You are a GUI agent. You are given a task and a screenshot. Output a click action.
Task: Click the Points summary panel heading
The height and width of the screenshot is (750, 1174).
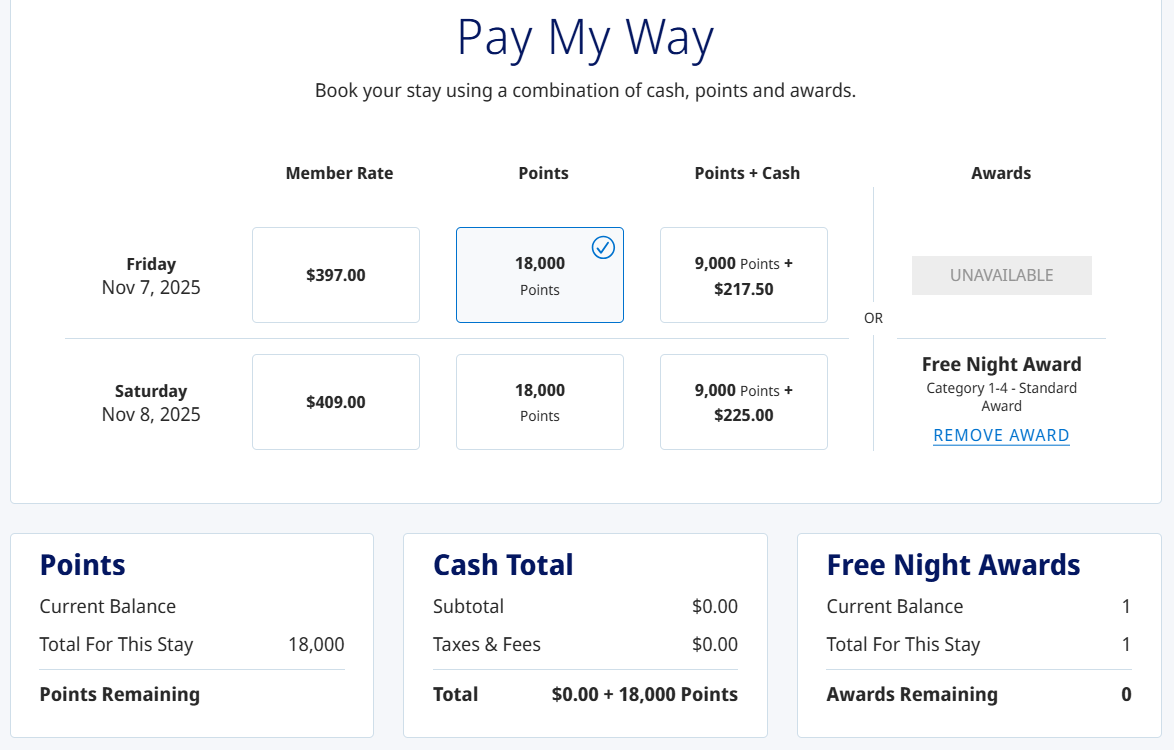coord(82,564)
